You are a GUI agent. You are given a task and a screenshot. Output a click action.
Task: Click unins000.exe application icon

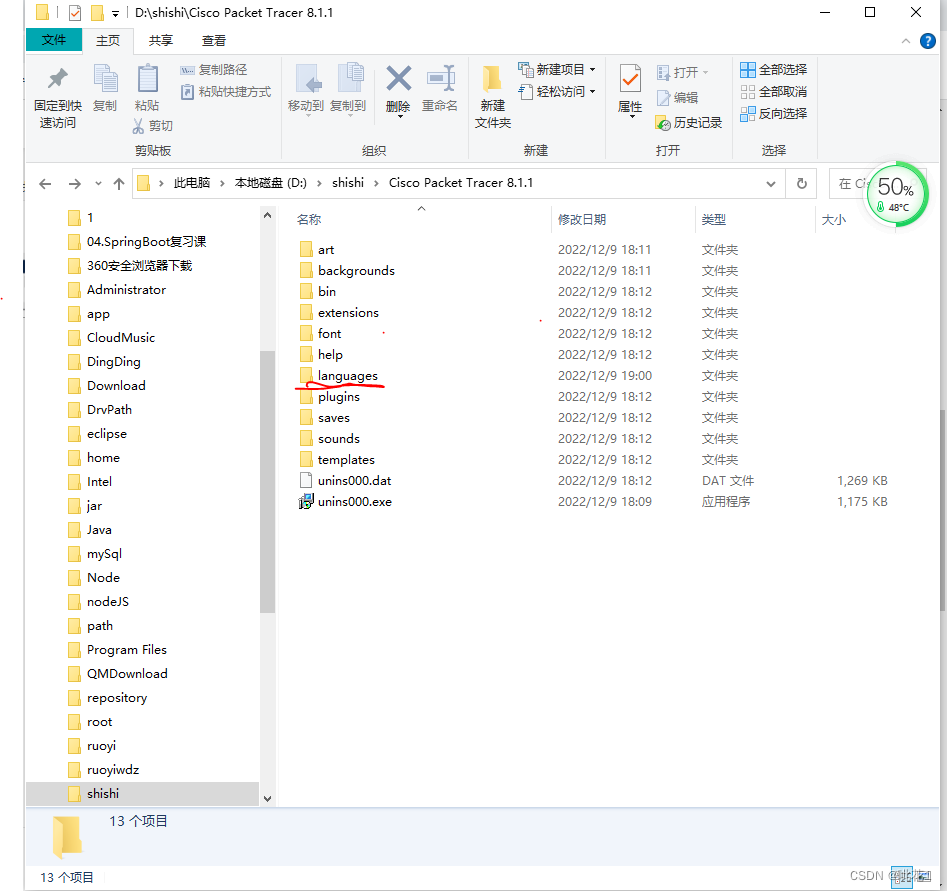(306, 501)
